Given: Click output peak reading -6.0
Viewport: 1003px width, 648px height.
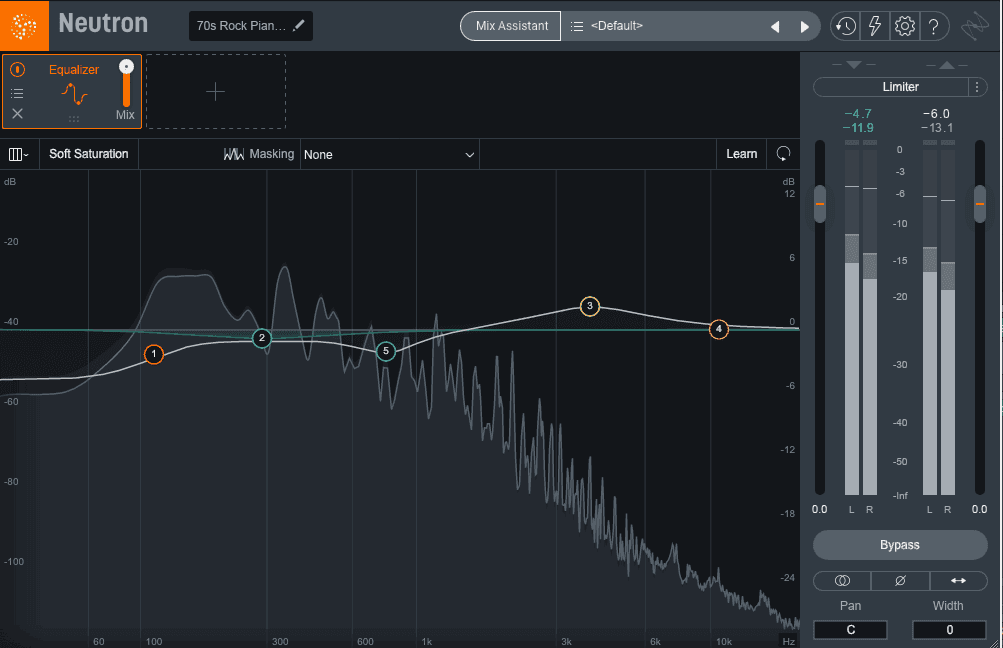Looking at the screenshot, I should [x=936, y=114].
